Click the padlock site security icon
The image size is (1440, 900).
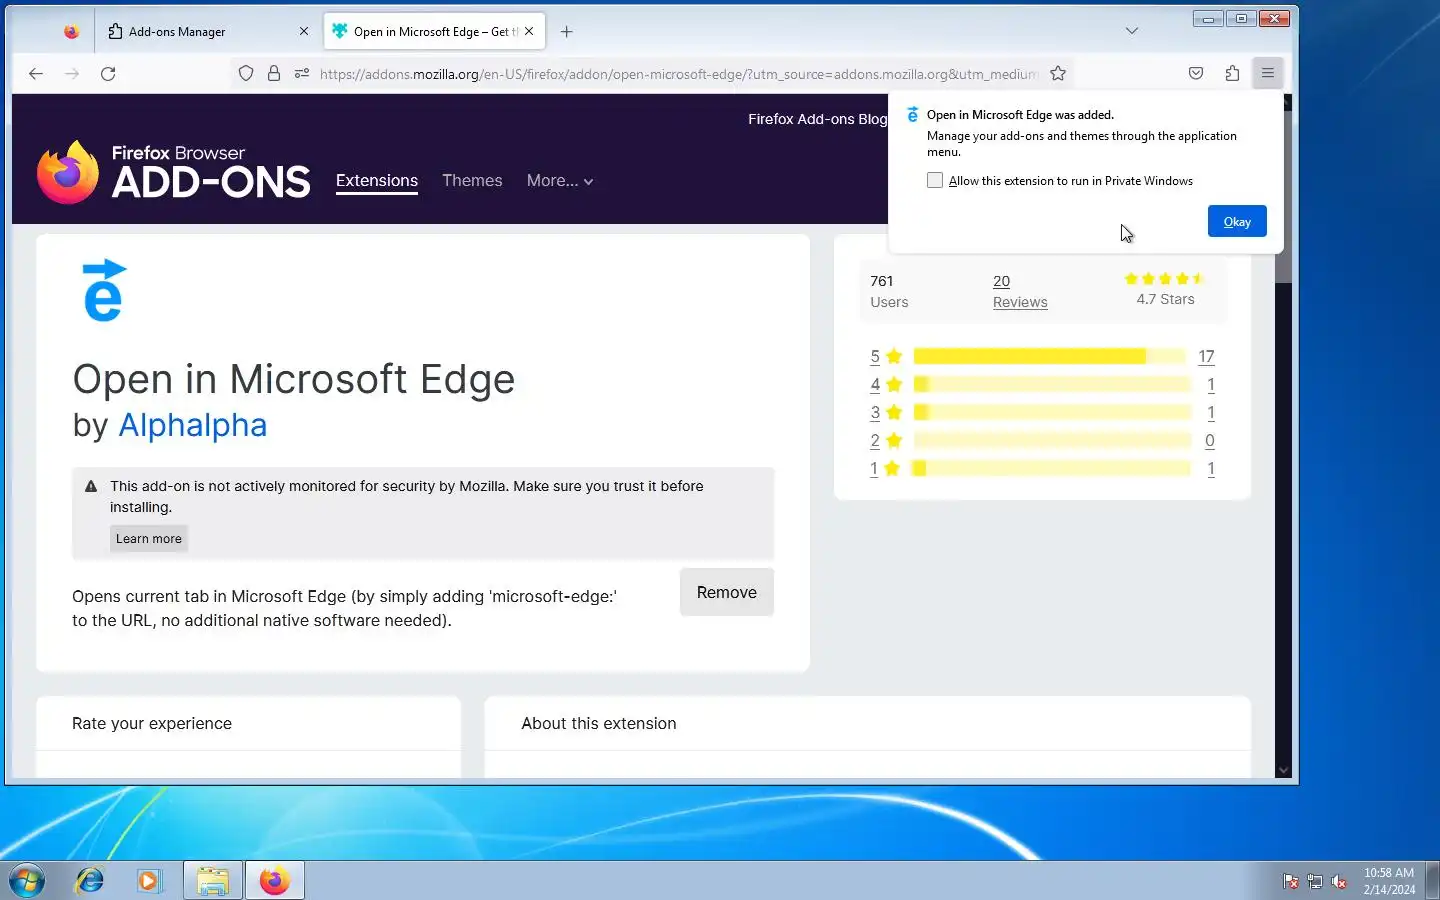[274, 73]
